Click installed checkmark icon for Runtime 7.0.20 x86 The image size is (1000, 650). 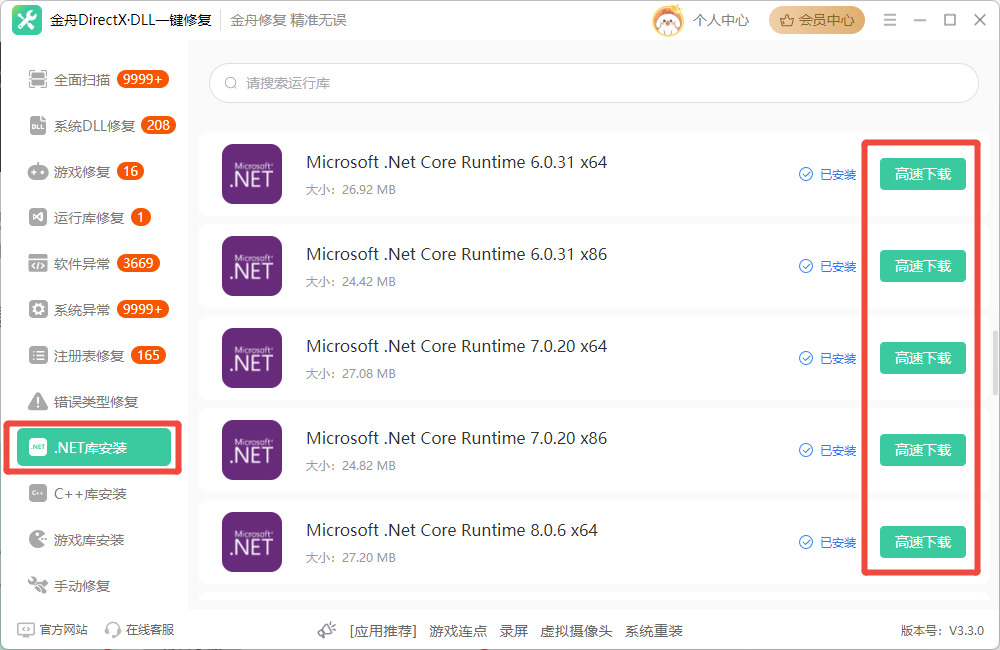point(806,450)
